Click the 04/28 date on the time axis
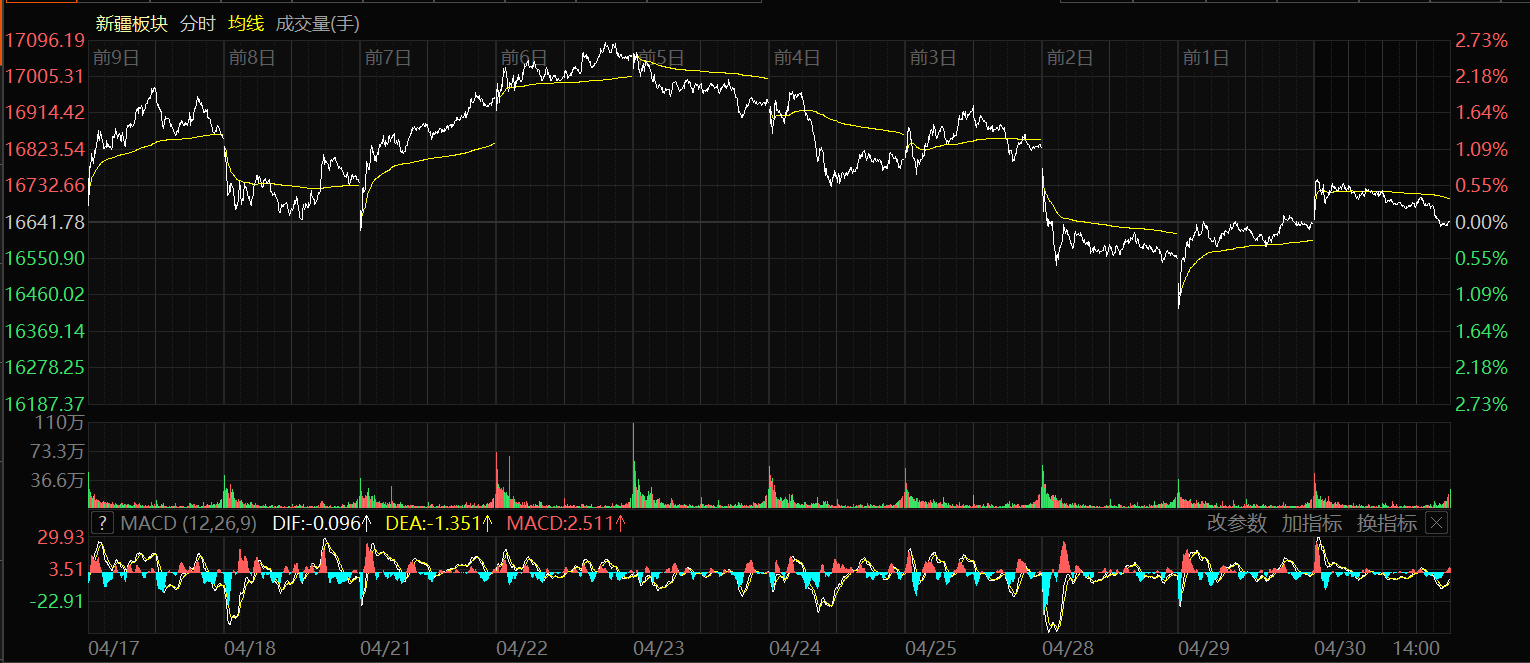Viewport: 1530px width, 663px height. (x=1067, y=648)
